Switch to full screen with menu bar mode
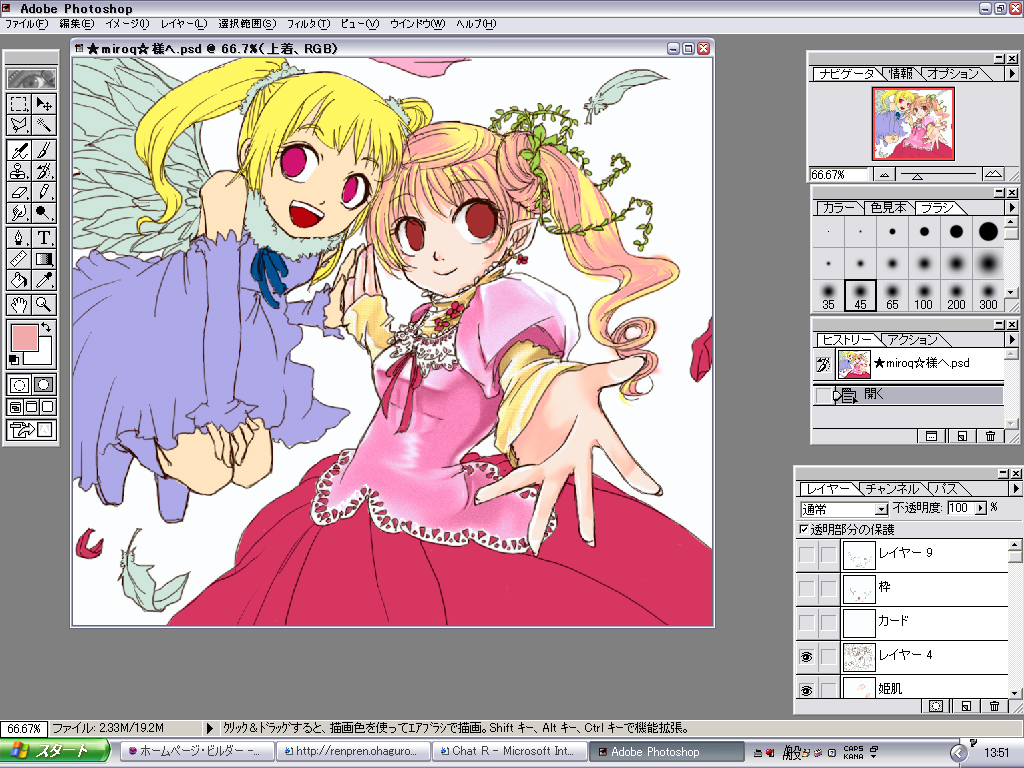The height and width of the screenshot is (768, 1024). 31,408
